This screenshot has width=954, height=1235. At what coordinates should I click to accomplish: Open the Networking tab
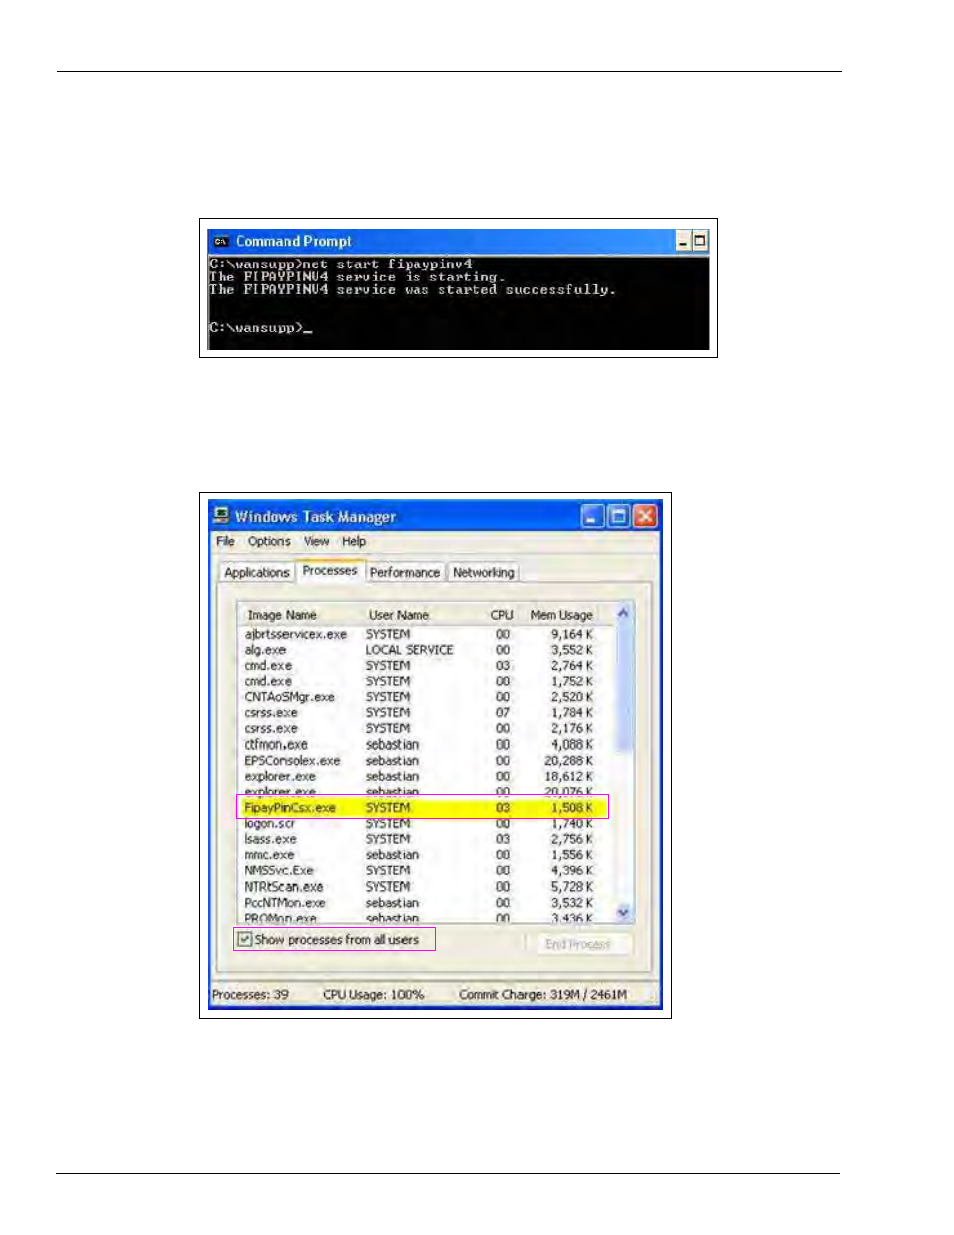click(484, 572)
